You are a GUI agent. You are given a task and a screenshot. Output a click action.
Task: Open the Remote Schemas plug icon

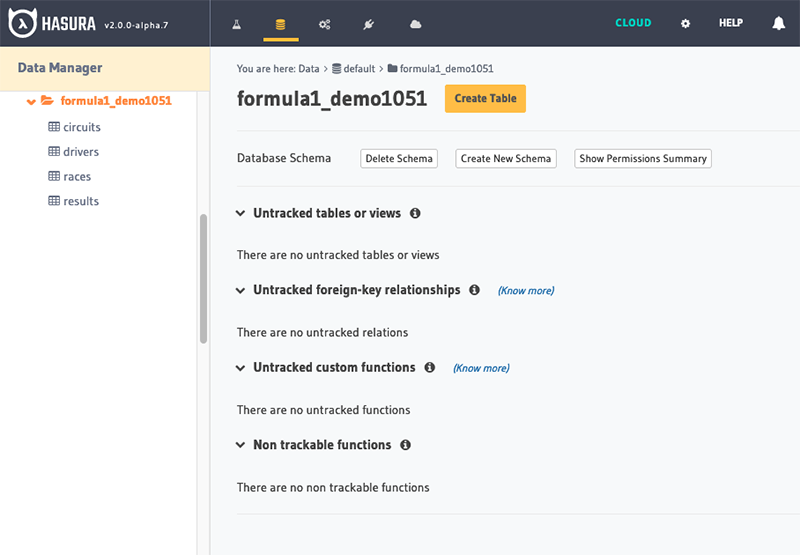[x=368, y=24]
